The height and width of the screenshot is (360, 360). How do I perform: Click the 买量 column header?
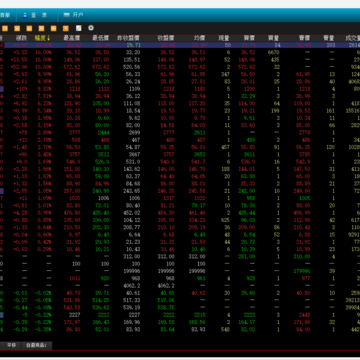(x=273, y=38)
